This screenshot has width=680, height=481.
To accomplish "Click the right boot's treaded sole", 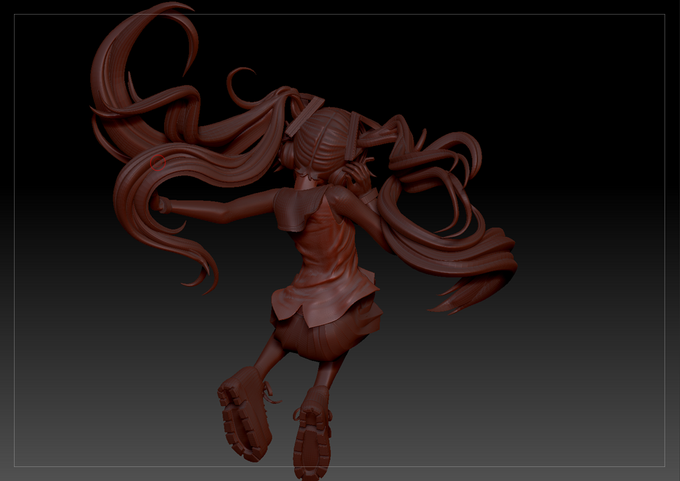I will (x=312, y=442).
